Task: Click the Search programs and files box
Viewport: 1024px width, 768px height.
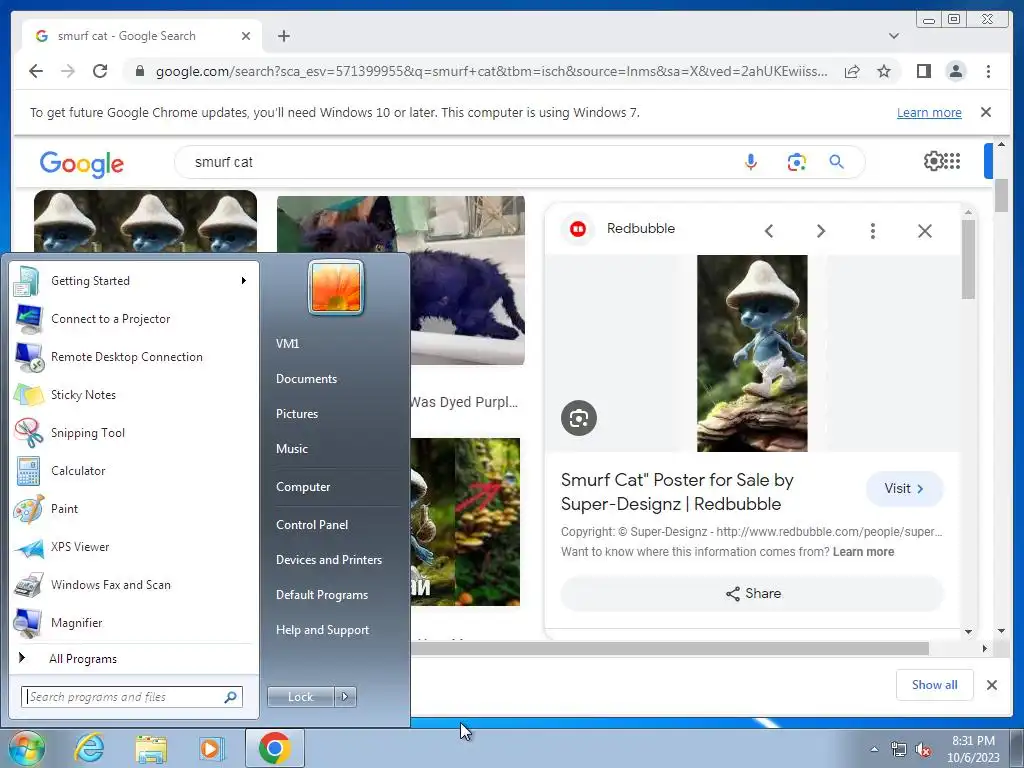Action: point(132,697)
